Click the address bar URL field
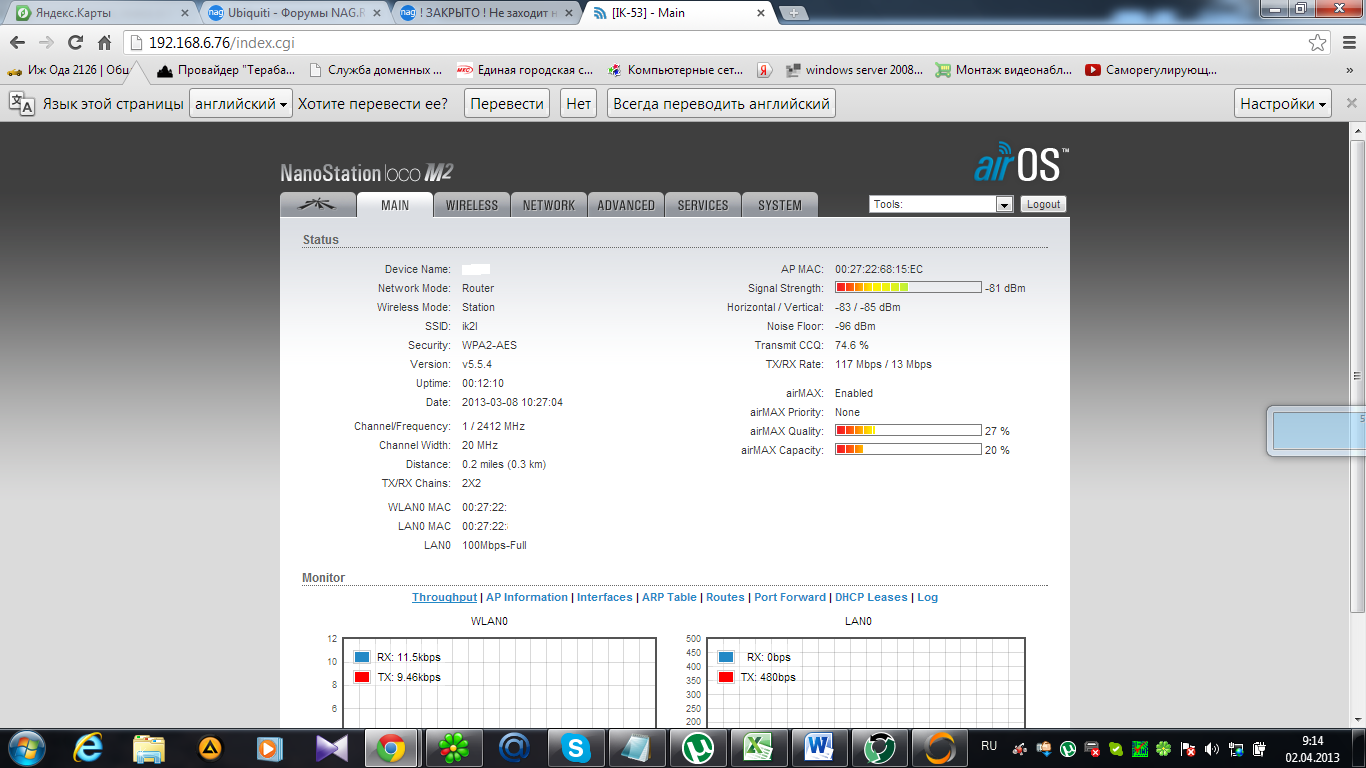This screenshot has width=1366, height=768. point(715,43)
